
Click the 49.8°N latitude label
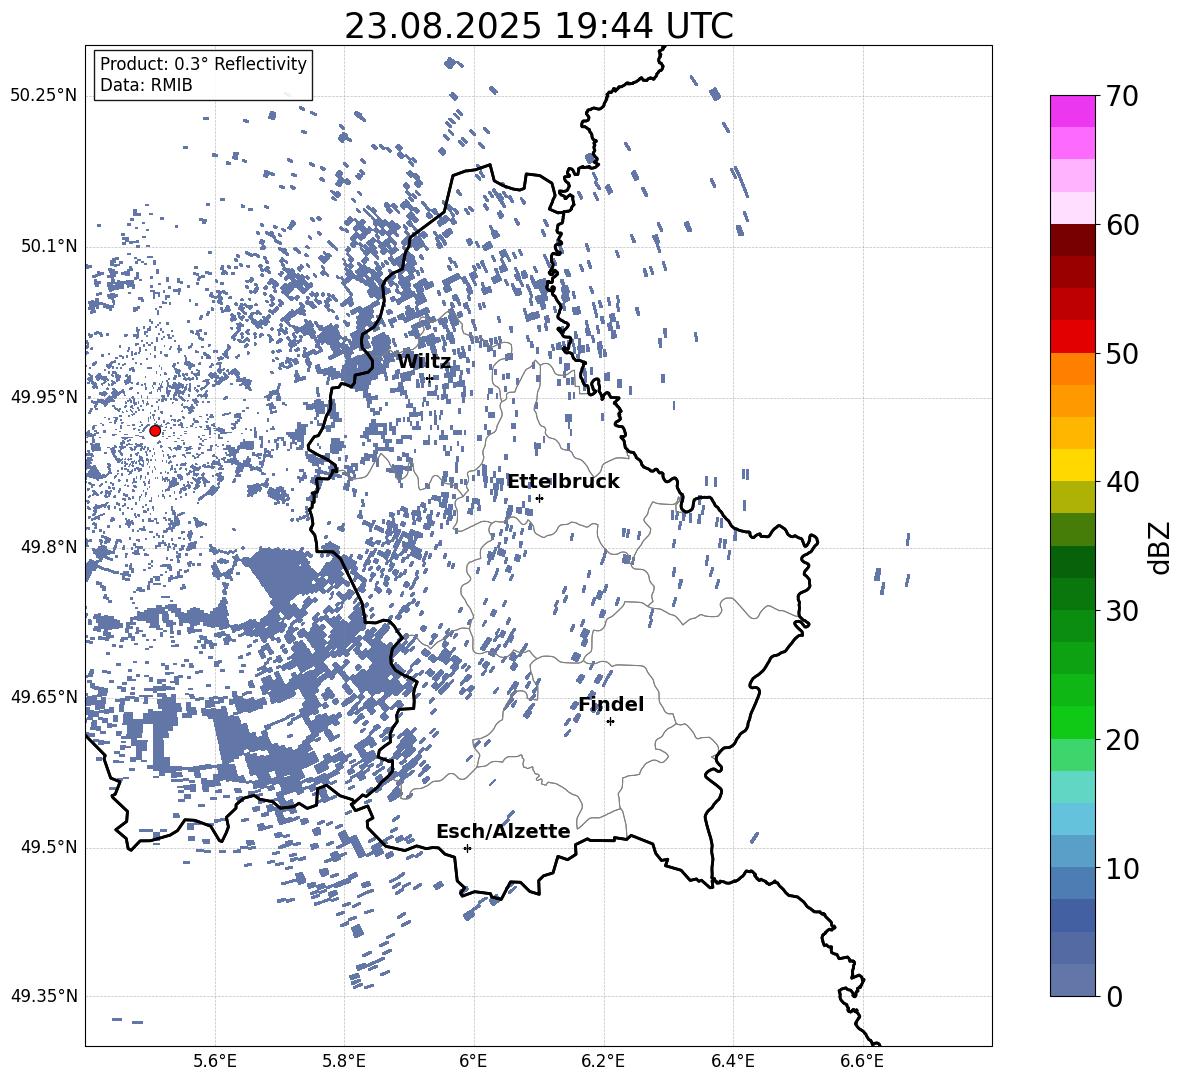coord(49,547)
